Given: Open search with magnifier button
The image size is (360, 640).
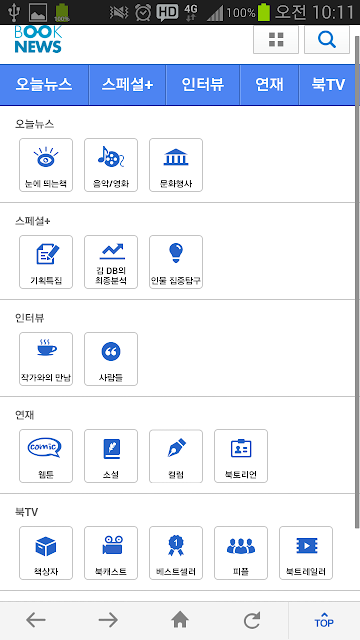Looking at the screenshot, I should [327, 40].
